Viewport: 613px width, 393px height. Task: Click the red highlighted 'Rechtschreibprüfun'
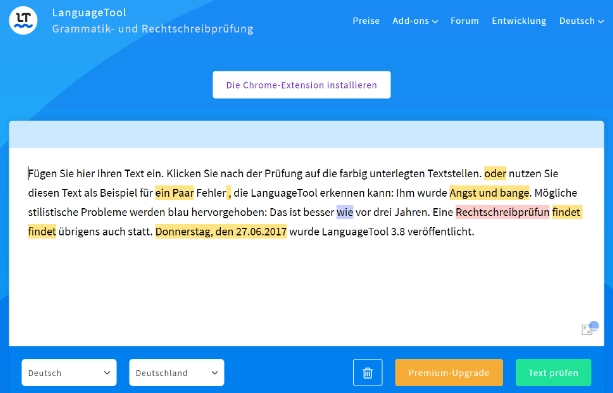click(x=502, y=212)
